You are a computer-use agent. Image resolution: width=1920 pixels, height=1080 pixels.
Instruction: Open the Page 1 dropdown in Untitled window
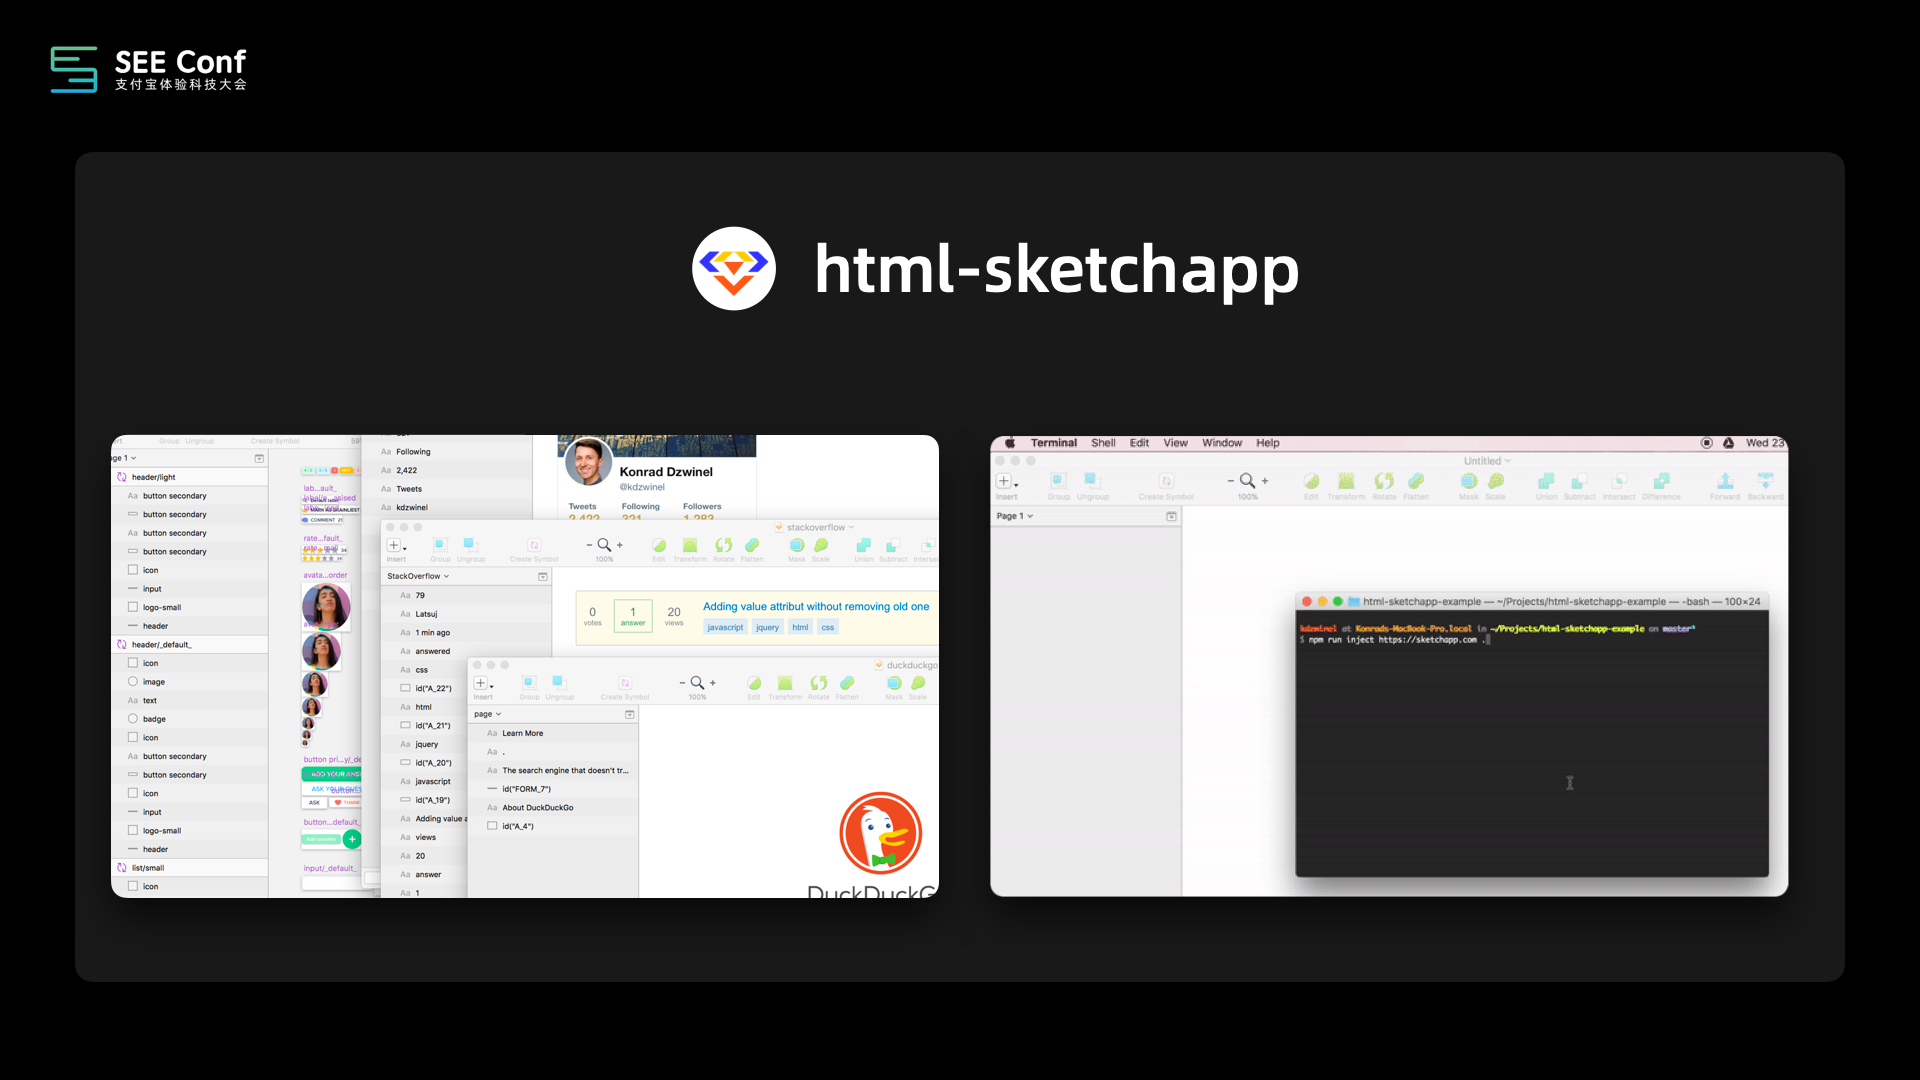tap(1014, 517)
